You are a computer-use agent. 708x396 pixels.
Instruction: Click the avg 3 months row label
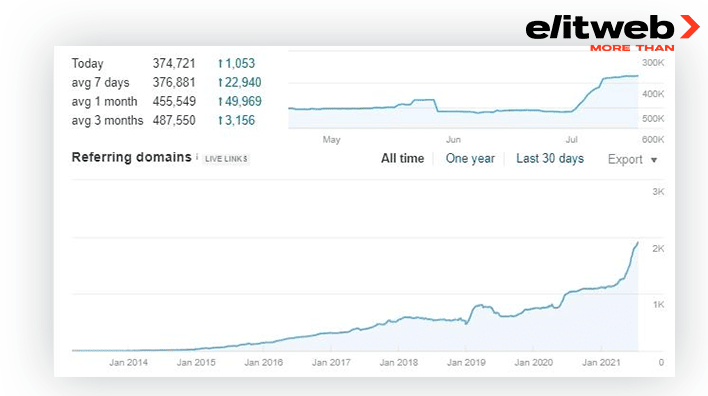107,120
